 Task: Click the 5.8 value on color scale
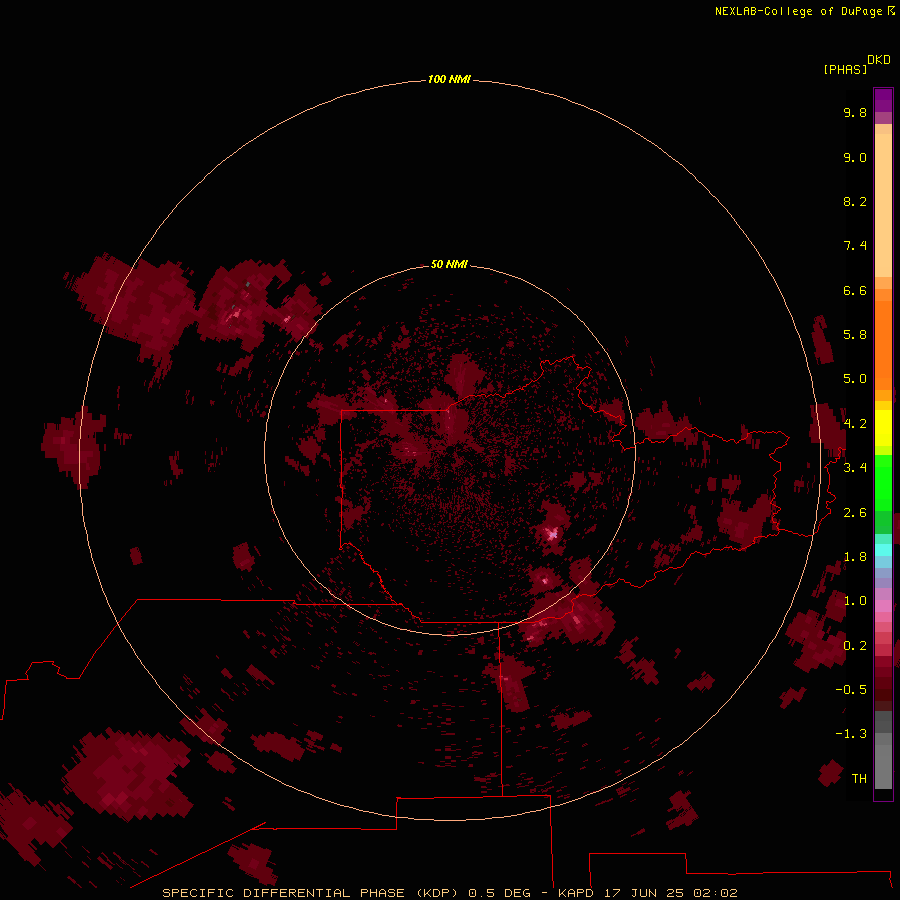tap(855, 335)
